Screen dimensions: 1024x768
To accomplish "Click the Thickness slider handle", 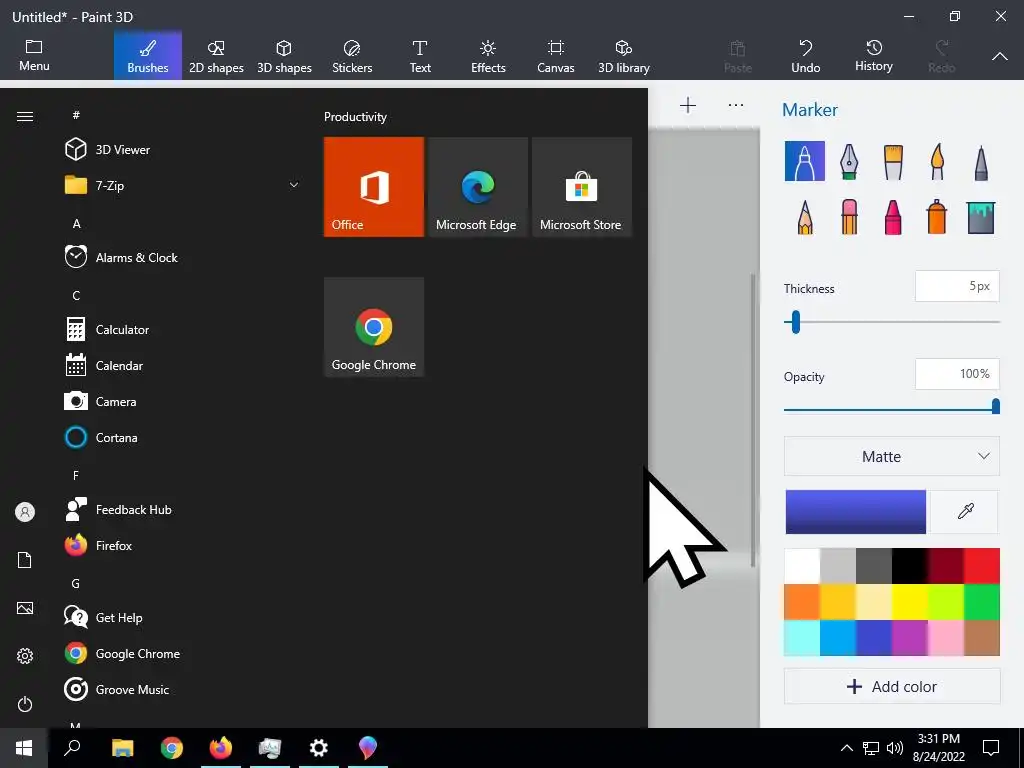I will click(x=795, y=322).
